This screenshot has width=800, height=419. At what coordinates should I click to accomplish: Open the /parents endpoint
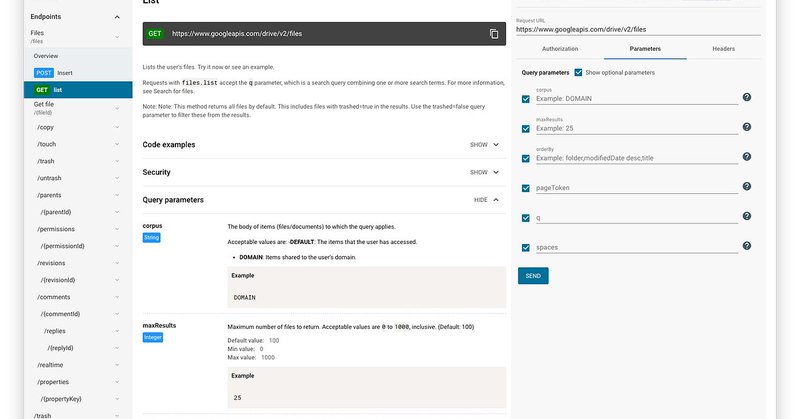pos(49,195)
